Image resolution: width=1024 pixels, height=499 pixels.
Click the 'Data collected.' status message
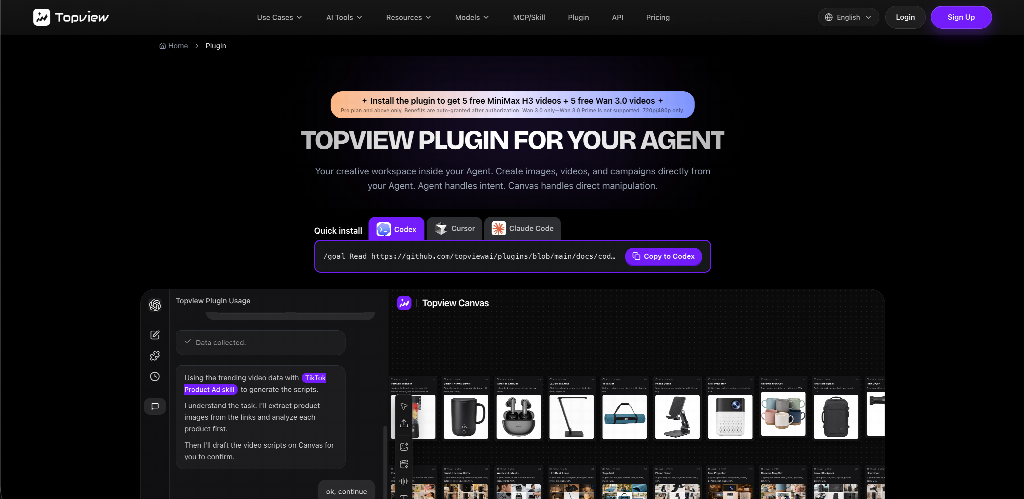coord(261,342)
